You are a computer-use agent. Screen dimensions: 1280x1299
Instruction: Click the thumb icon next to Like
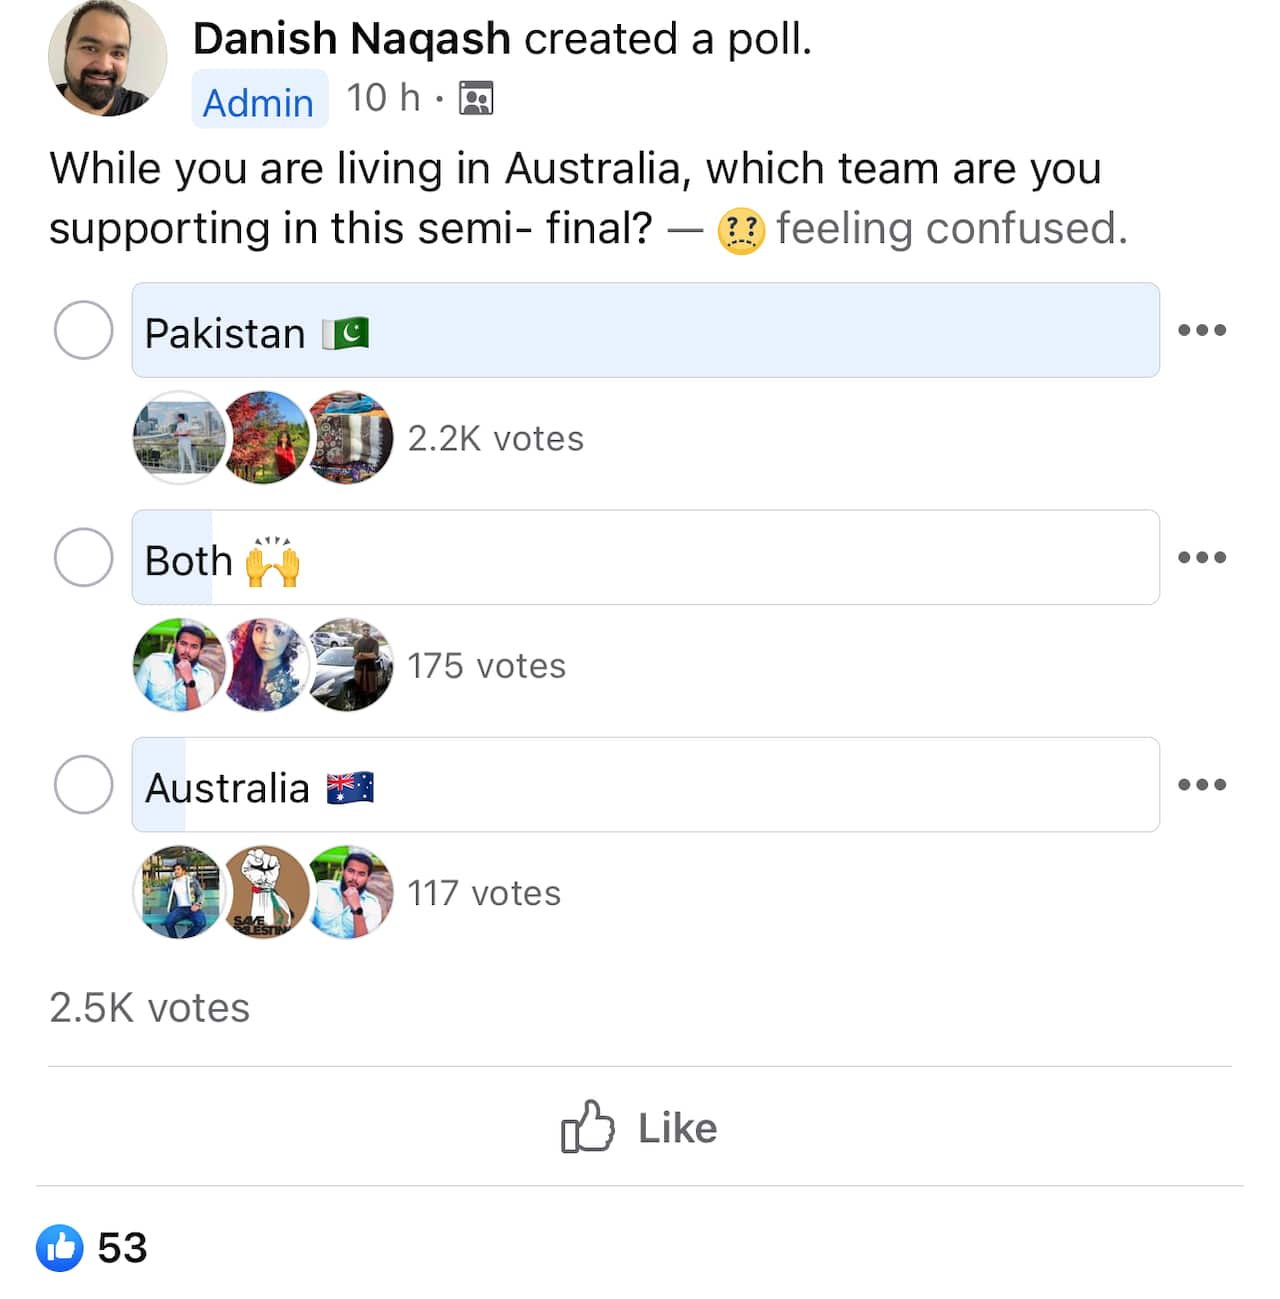[589, 1127]
